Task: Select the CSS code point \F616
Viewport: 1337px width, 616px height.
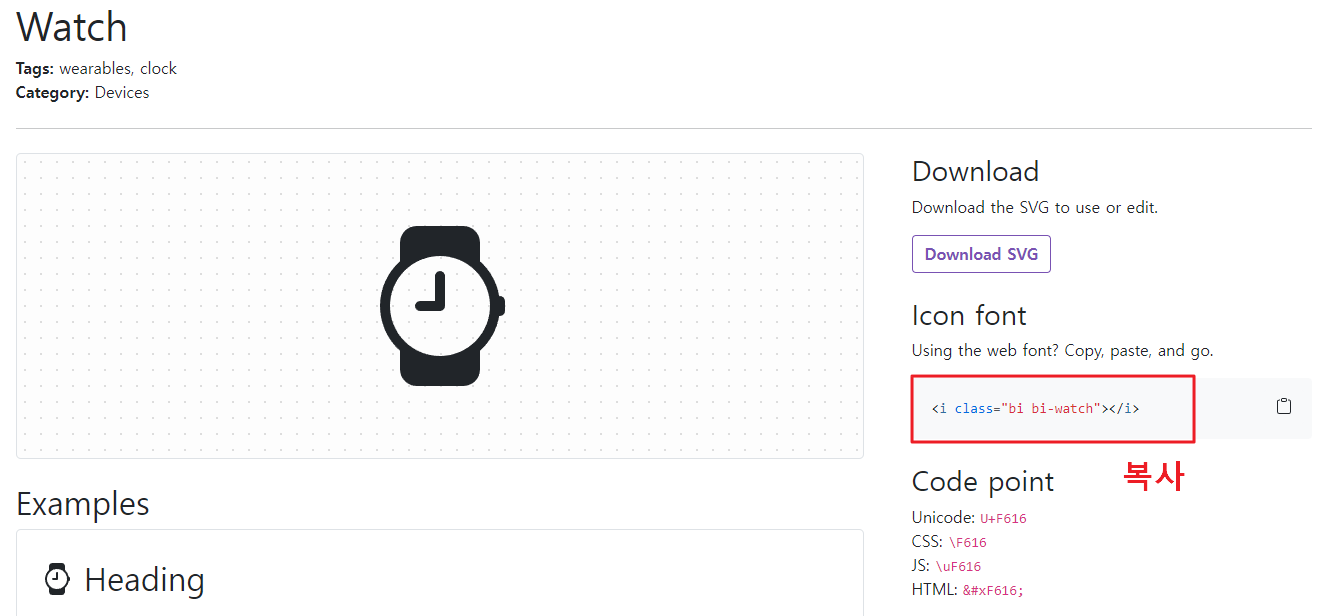Action: (x=969, y=542)
